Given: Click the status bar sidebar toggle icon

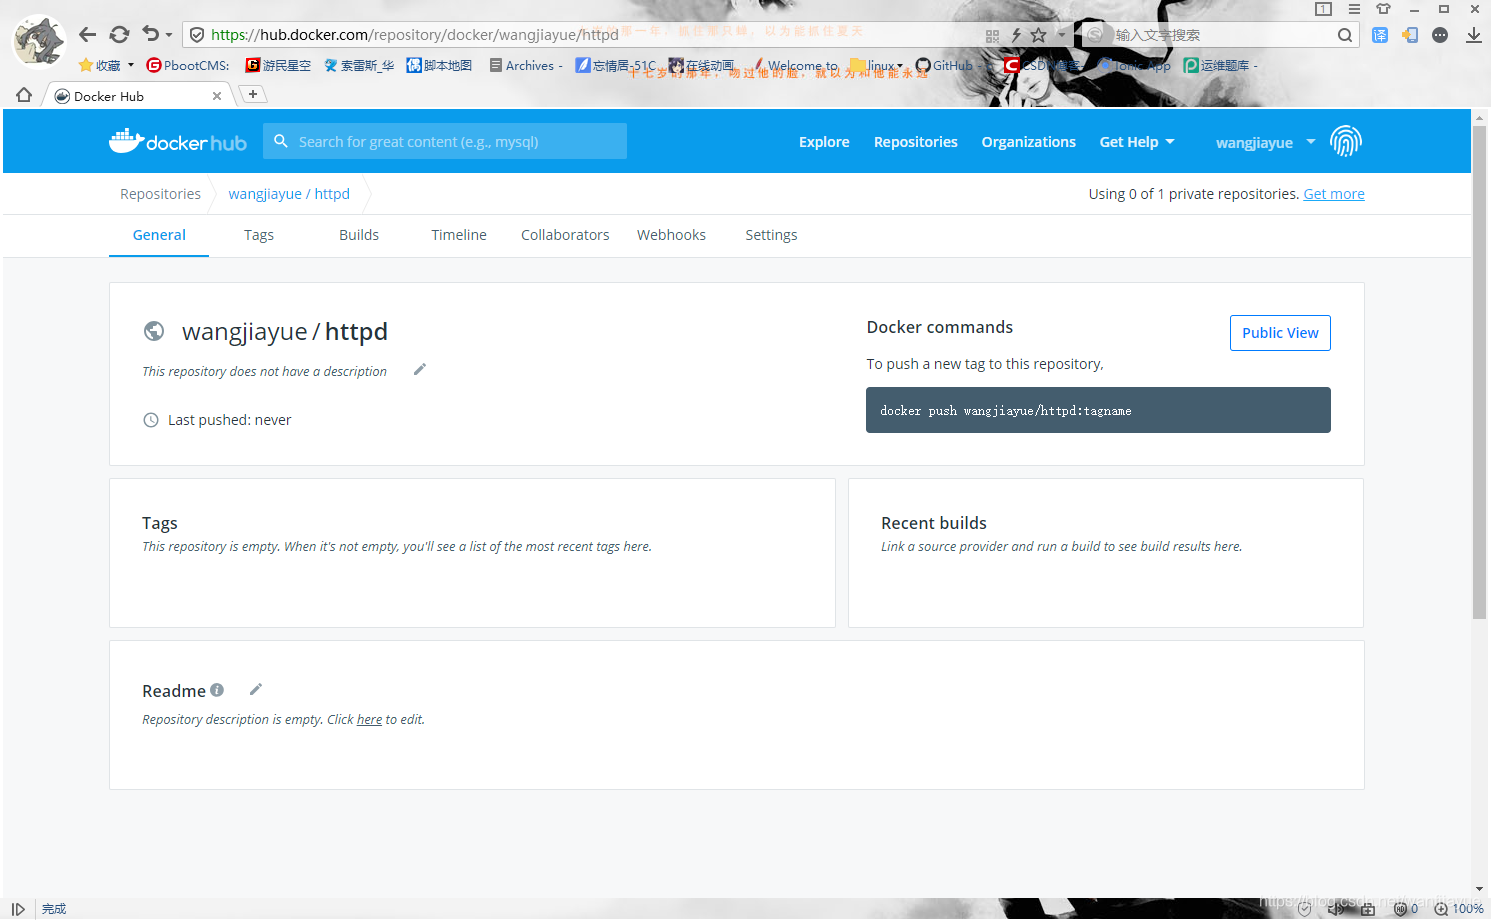Looking at the screenshot, I should (18, 909).
